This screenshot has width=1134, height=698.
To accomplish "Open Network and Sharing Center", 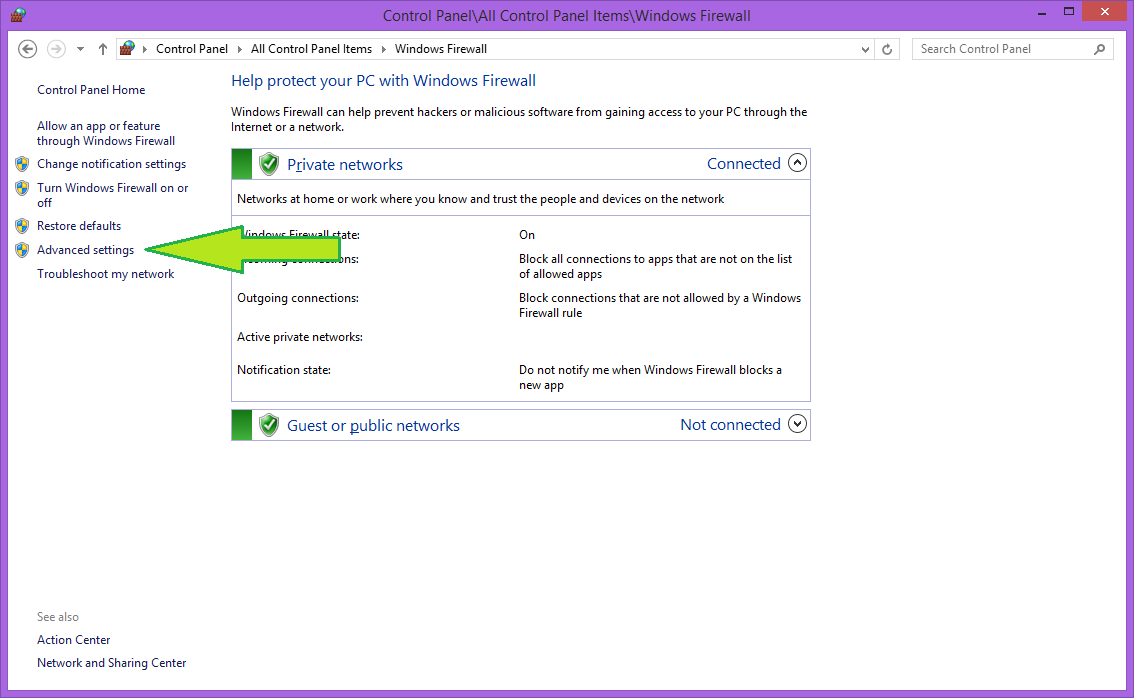I will tap(111, 663).
